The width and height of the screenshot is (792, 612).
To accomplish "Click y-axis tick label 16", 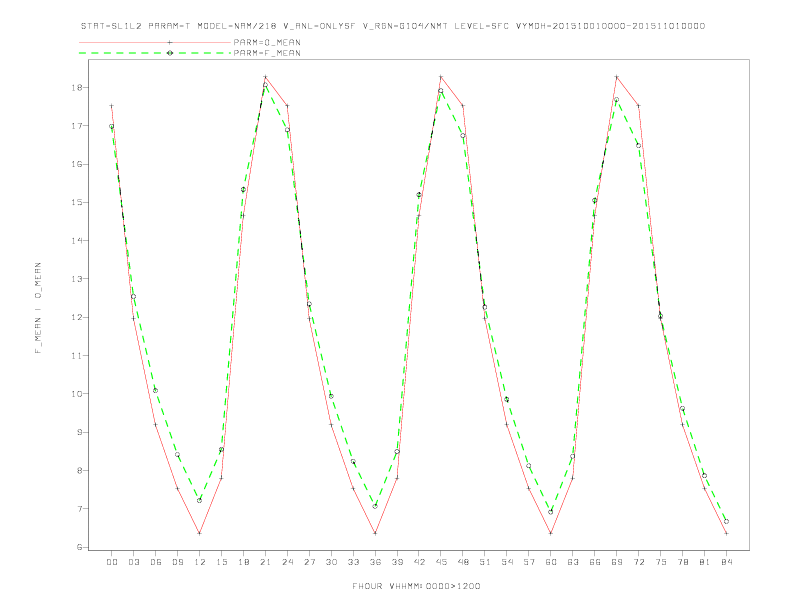I will click(77, 164).
